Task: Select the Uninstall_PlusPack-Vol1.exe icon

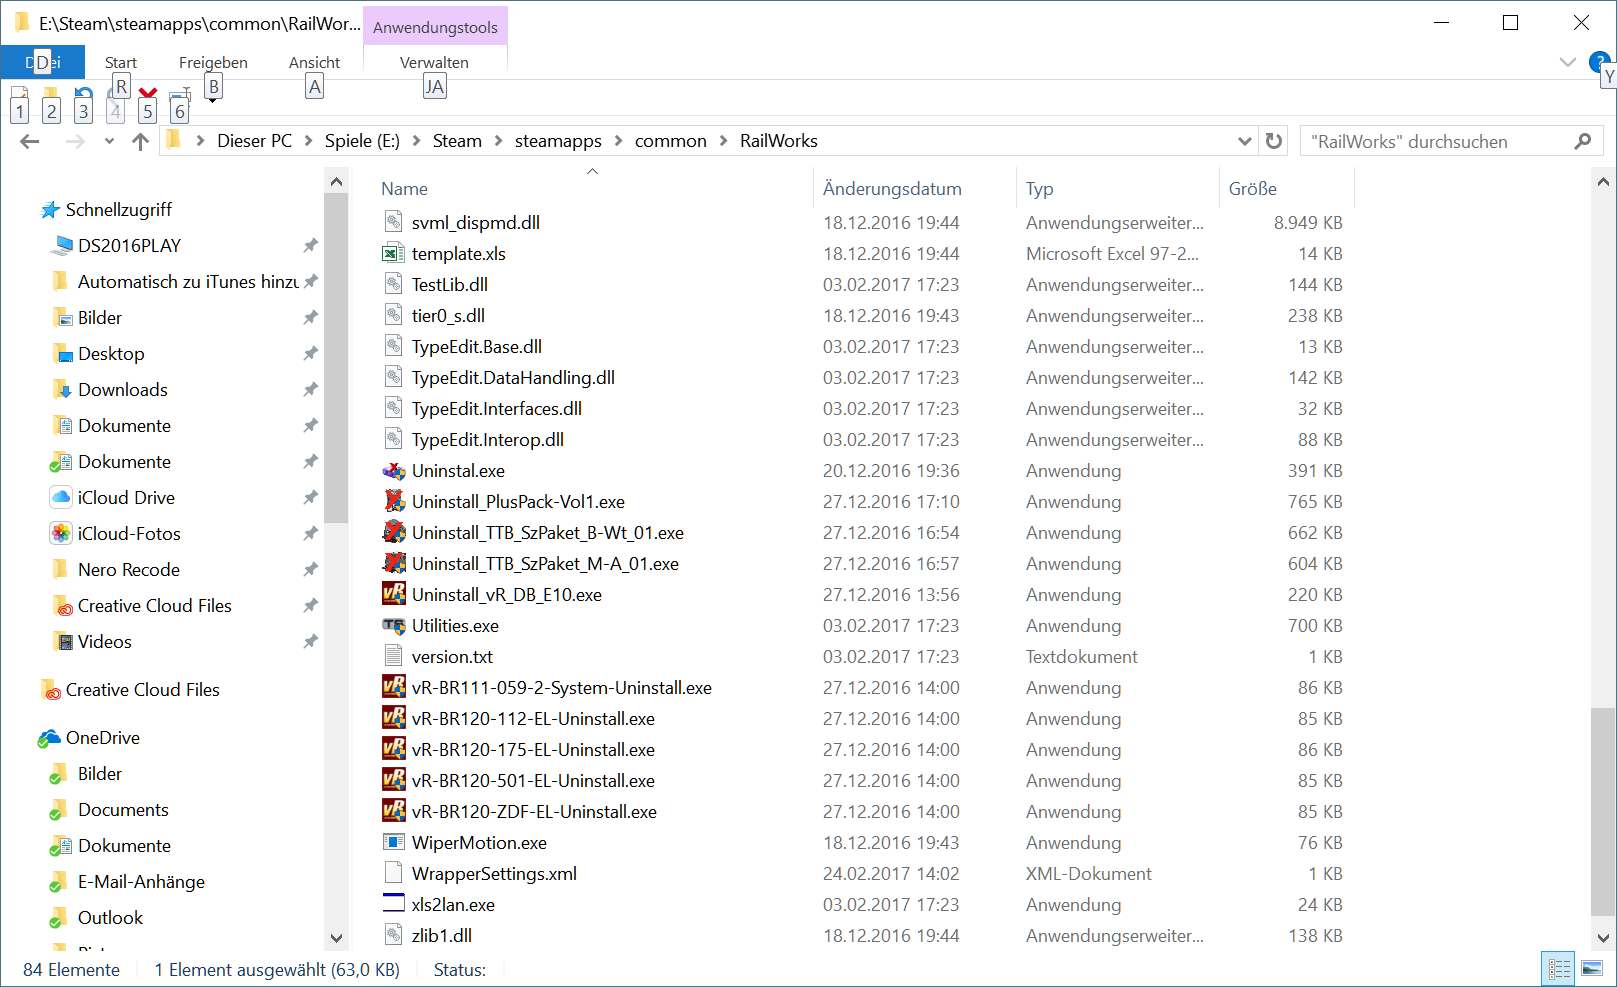Action: 394,501
